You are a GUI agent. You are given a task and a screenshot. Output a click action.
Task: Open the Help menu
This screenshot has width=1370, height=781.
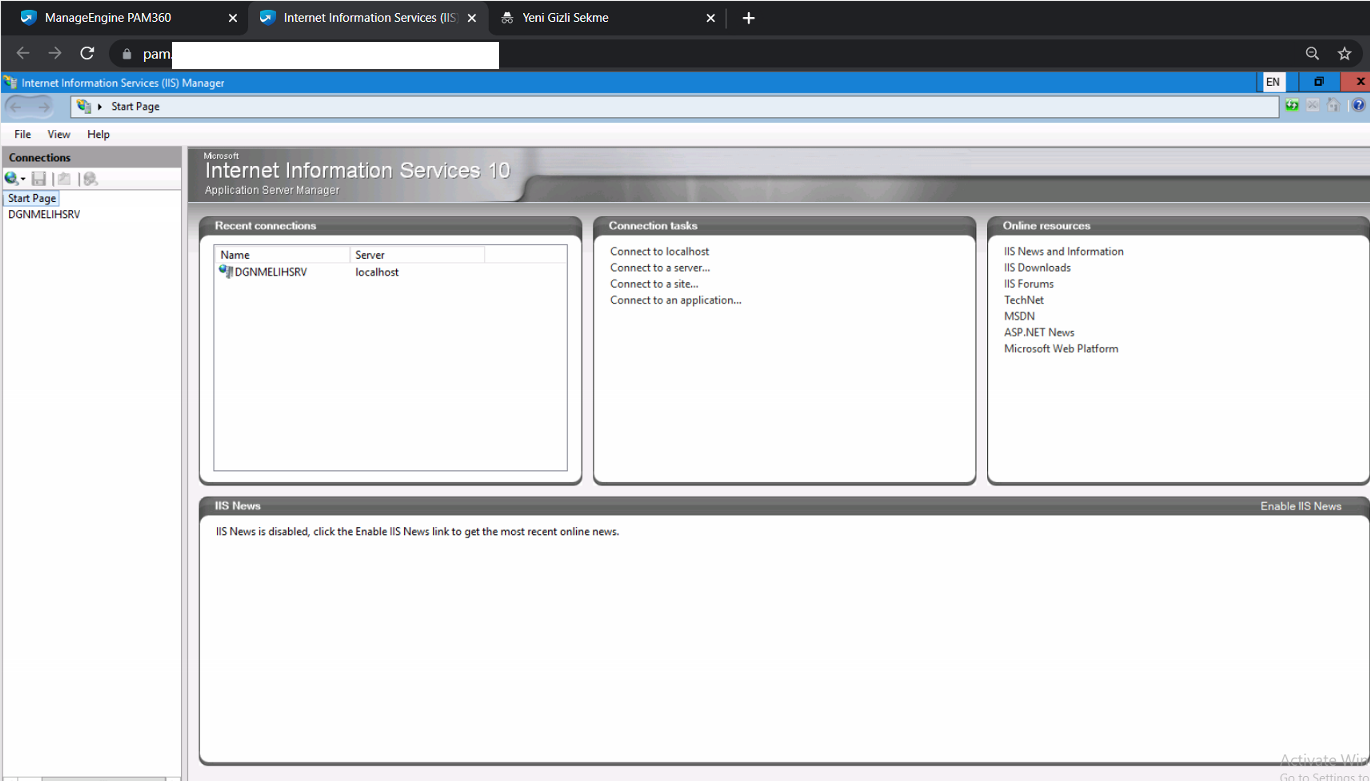tap(98, 134)
